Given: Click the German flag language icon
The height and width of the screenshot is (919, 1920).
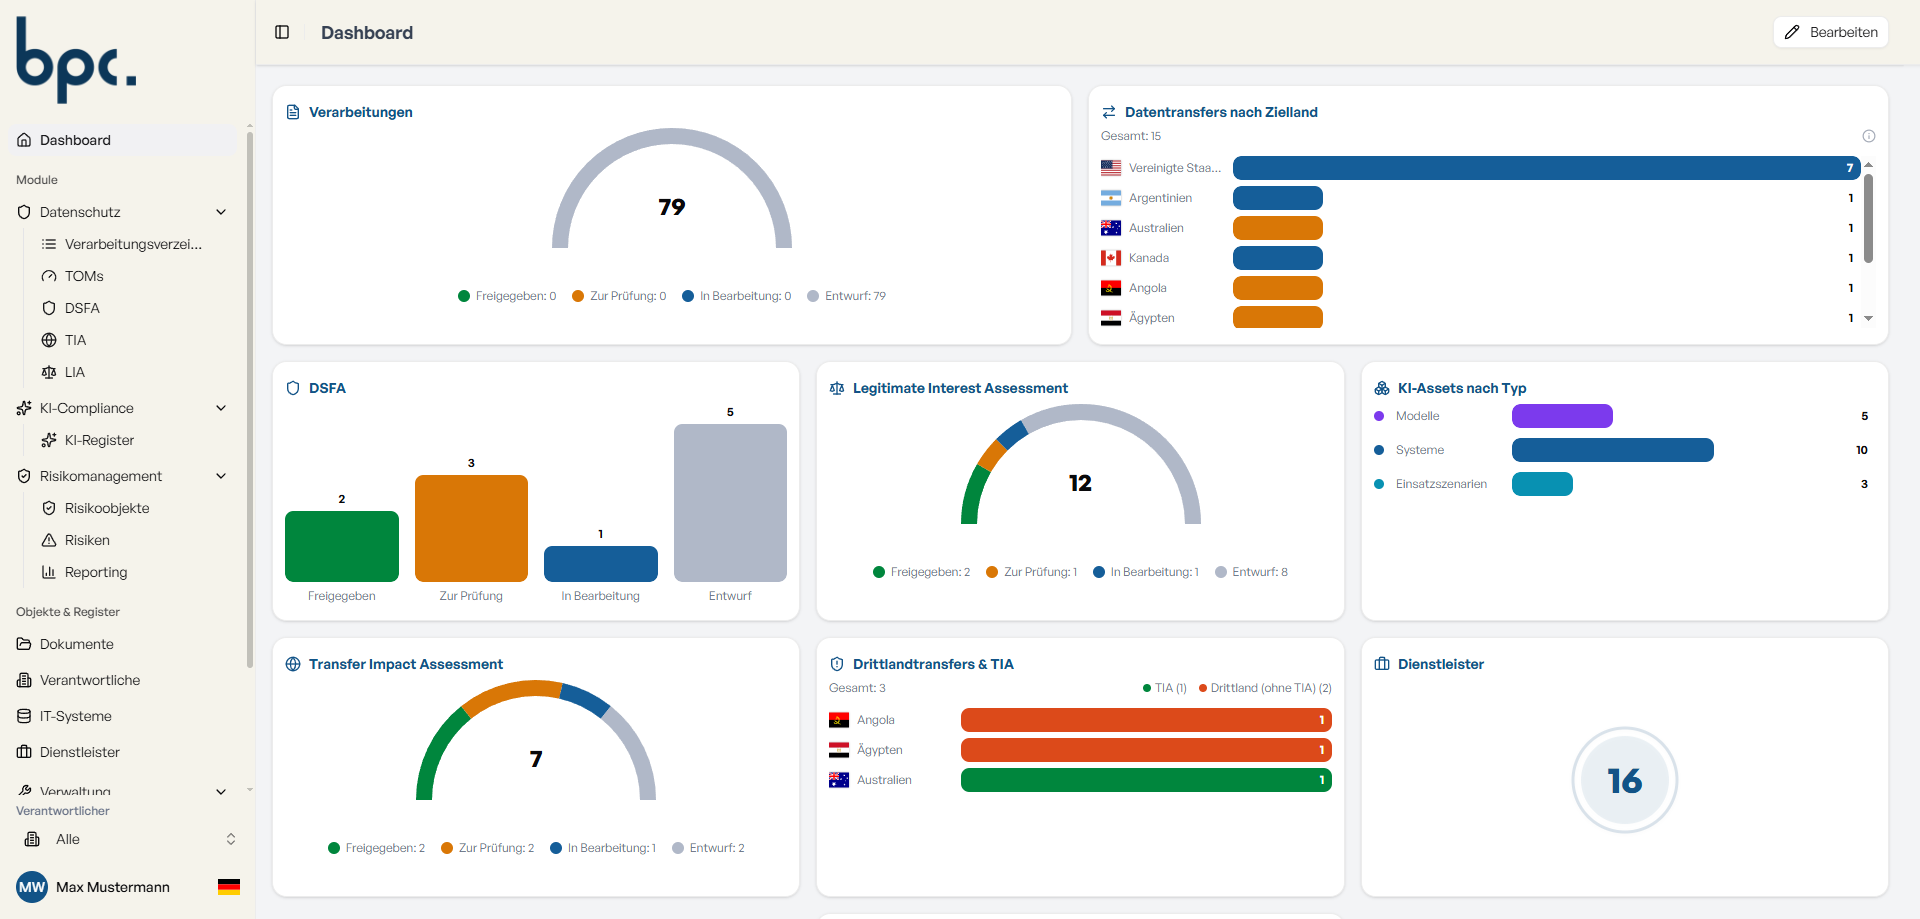Looking at the screenshot, I should pos(229,887).
